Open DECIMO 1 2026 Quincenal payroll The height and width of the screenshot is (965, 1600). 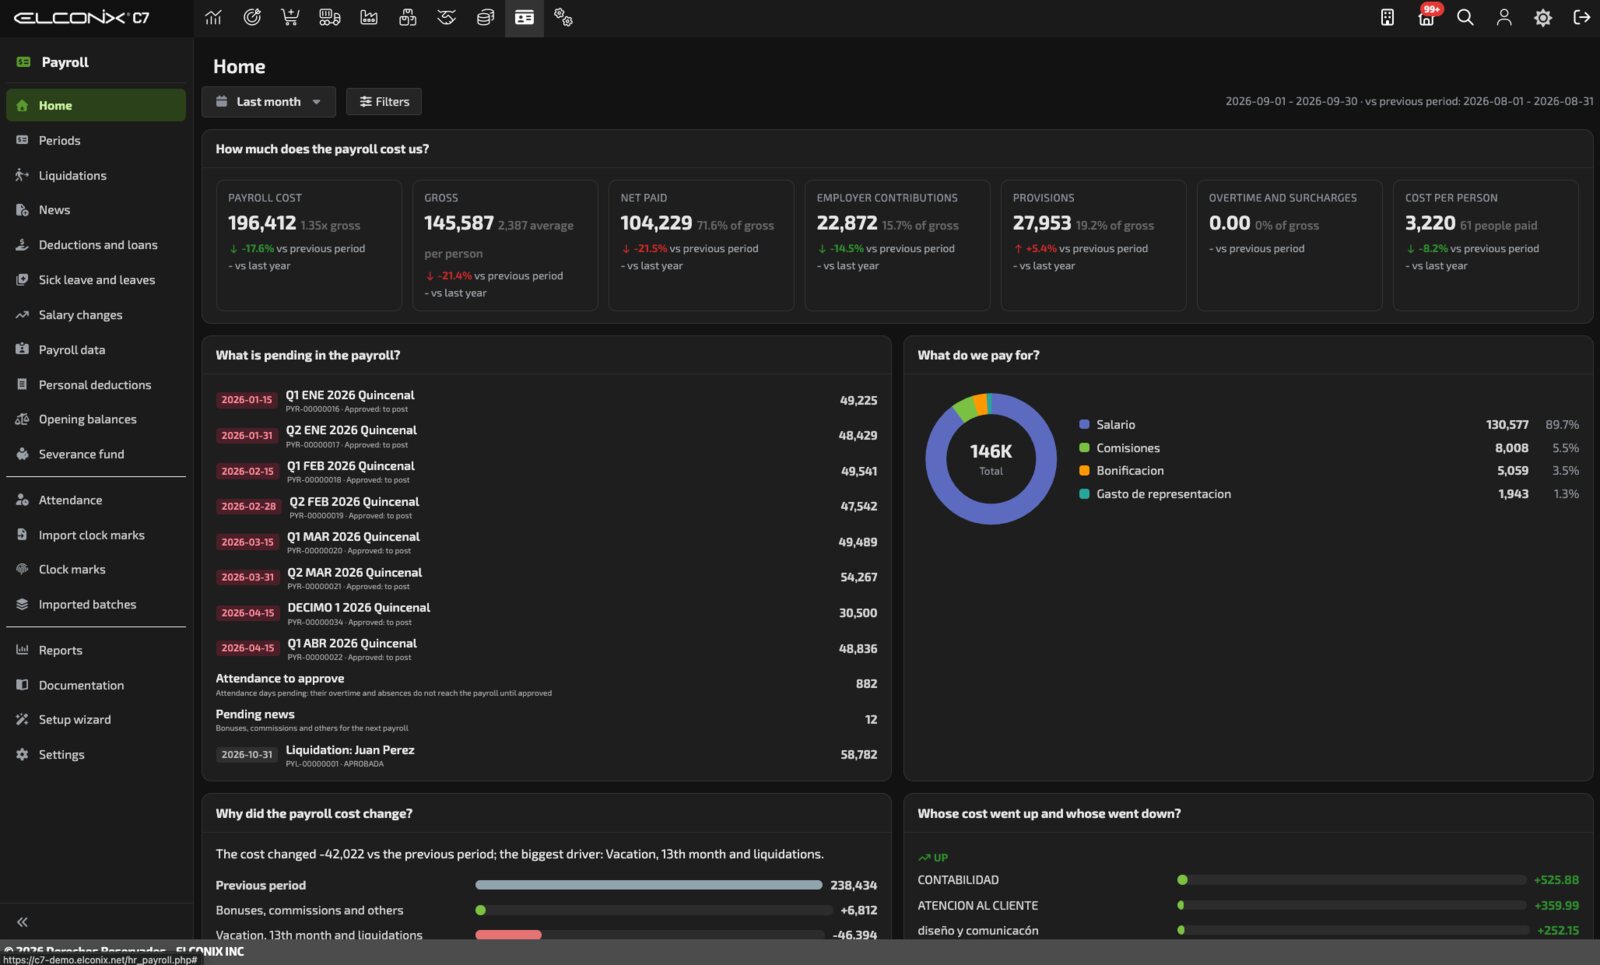(x=546, y=613)
